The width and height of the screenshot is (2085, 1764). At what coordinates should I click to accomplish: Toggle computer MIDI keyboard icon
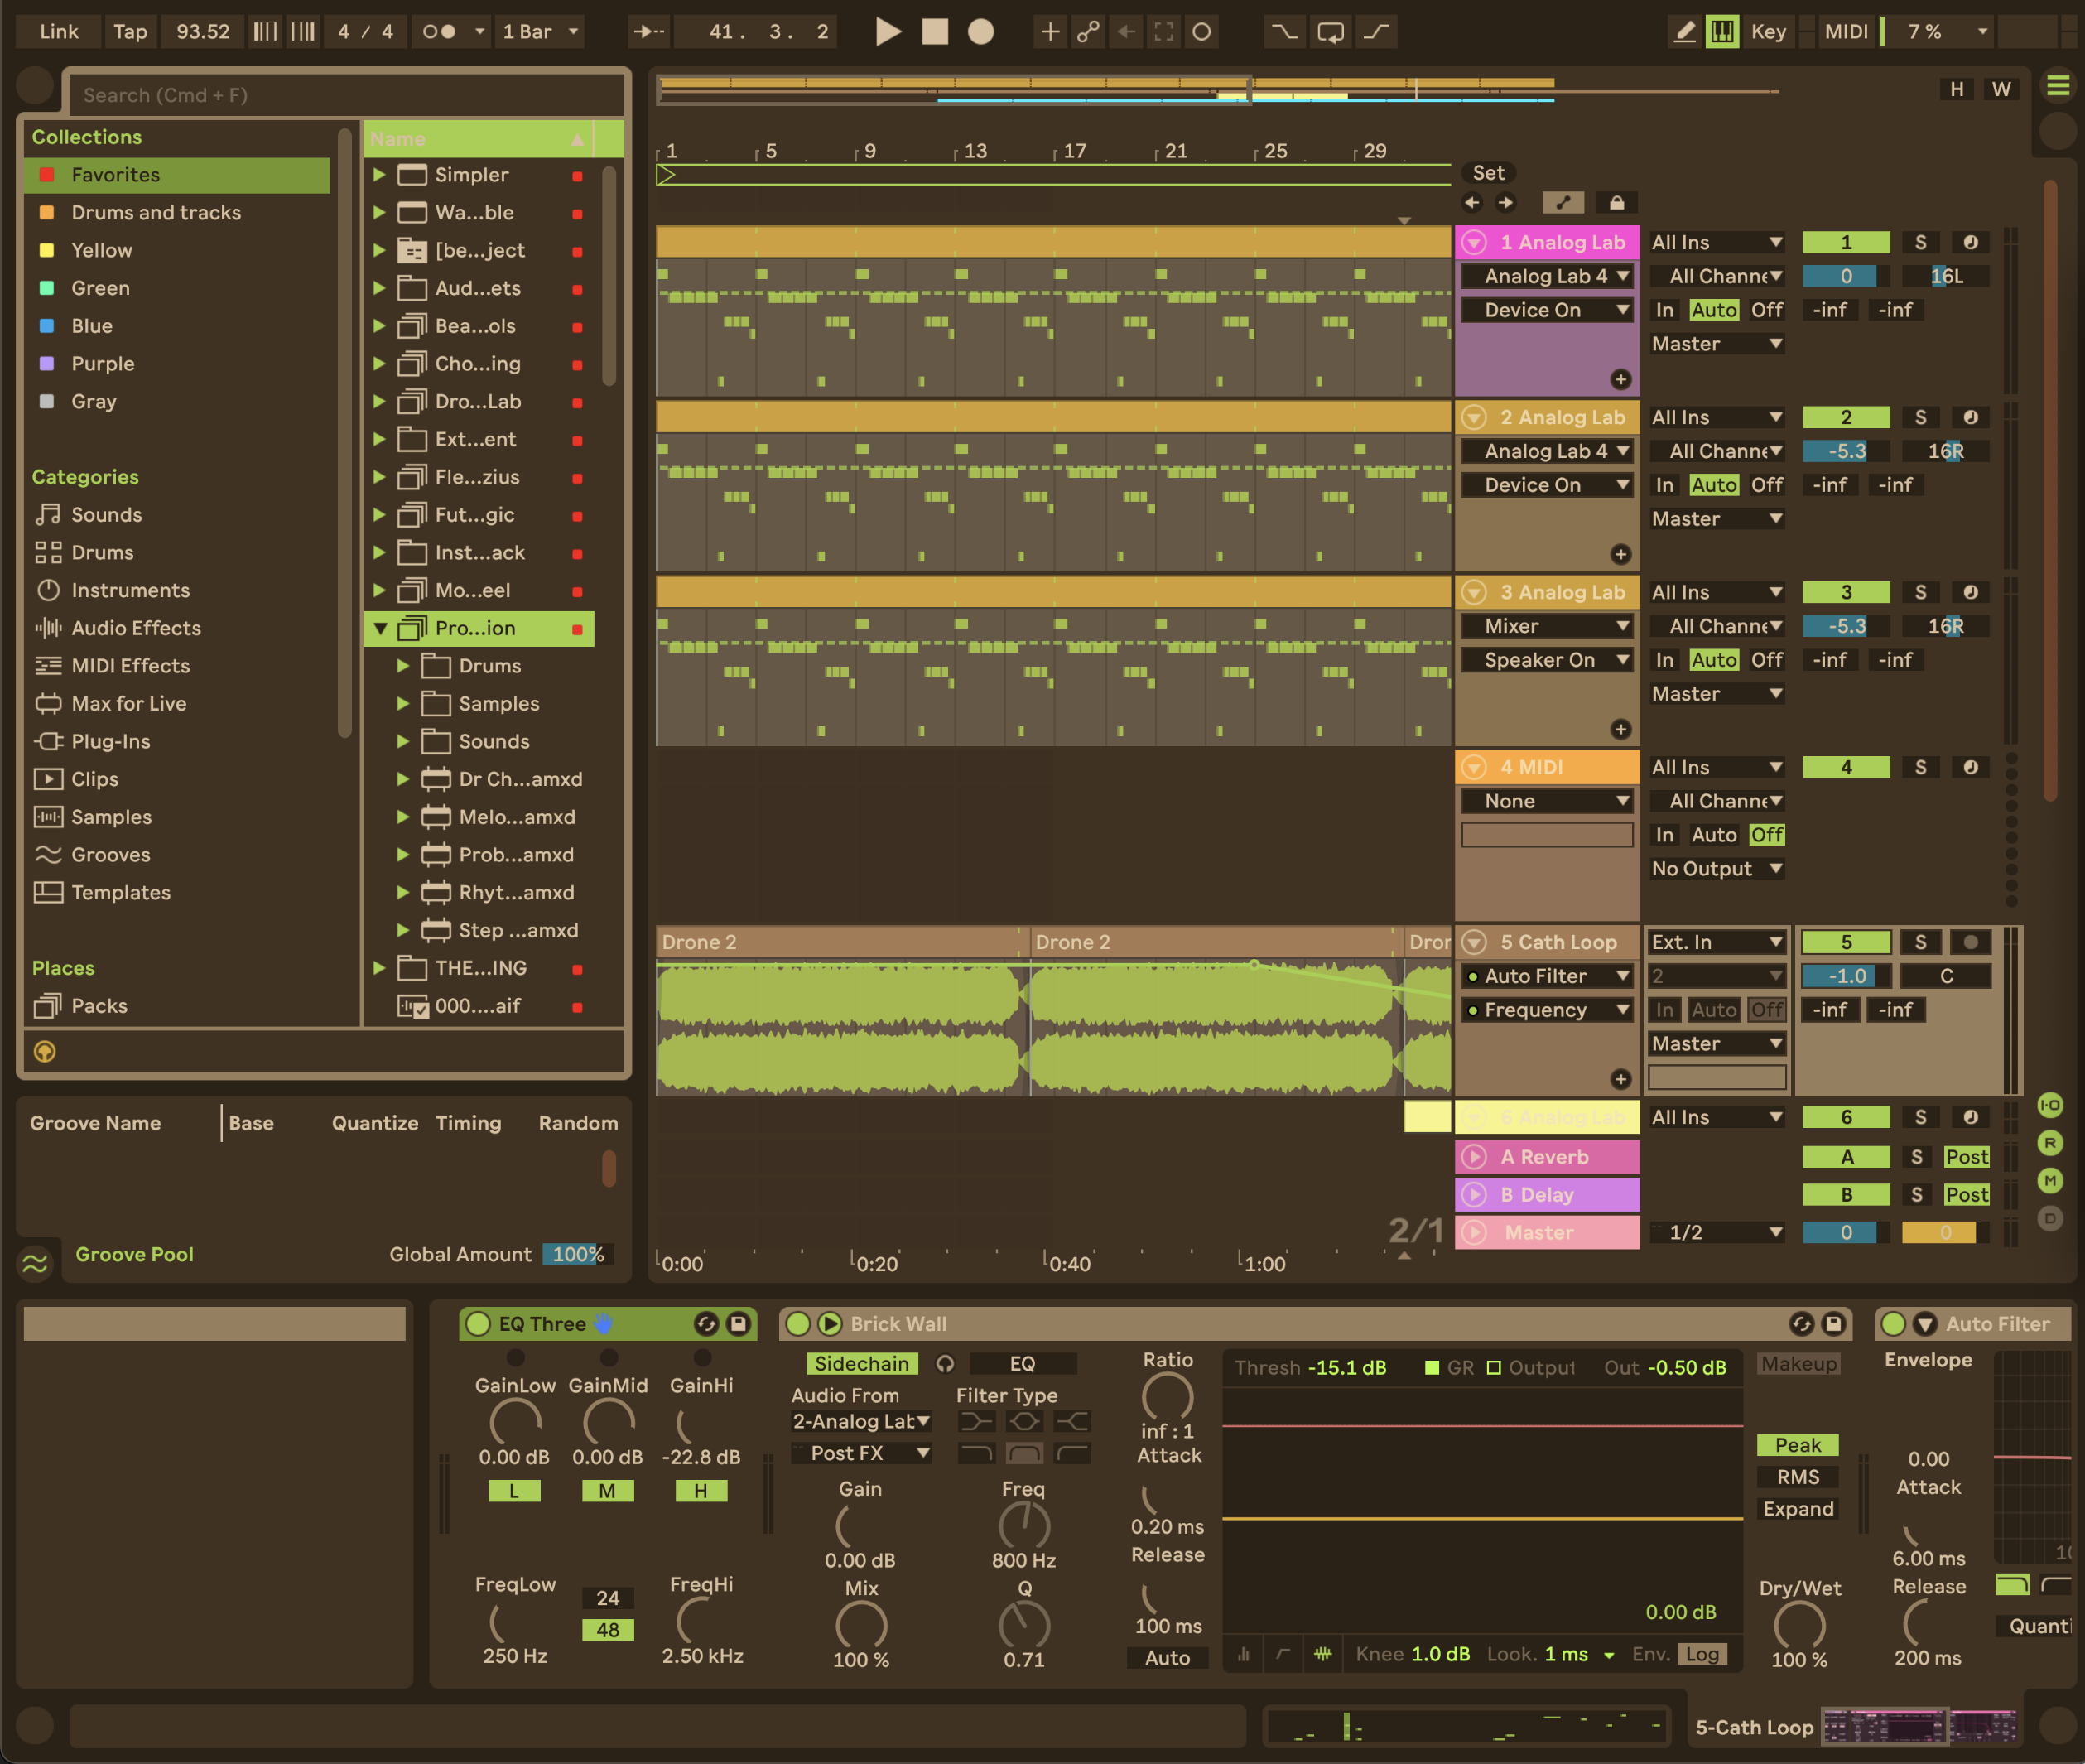tap(1722, 31)
